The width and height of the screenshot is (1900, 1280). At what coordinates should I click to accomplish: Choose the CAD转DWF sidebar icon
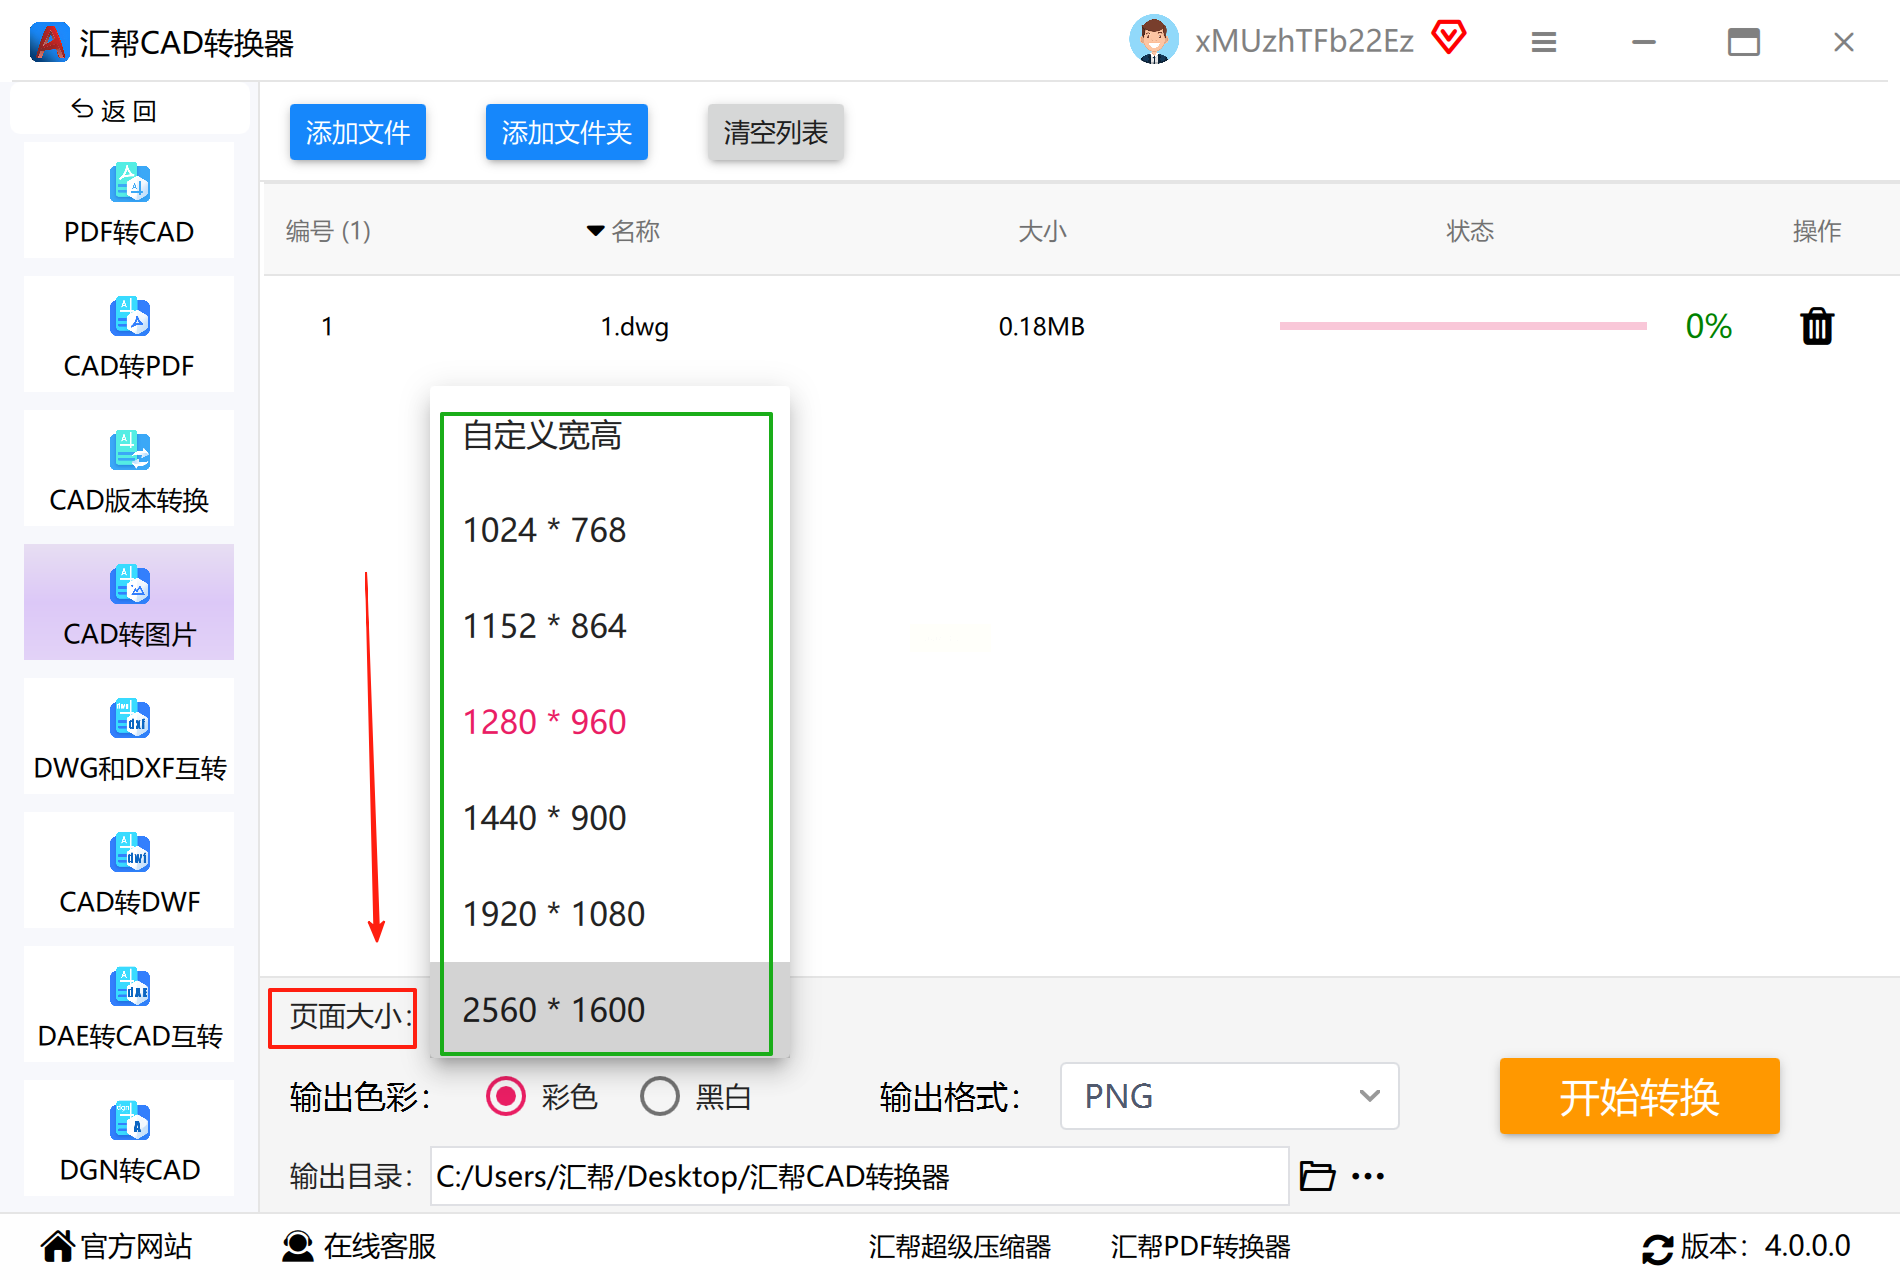(129, 853)
